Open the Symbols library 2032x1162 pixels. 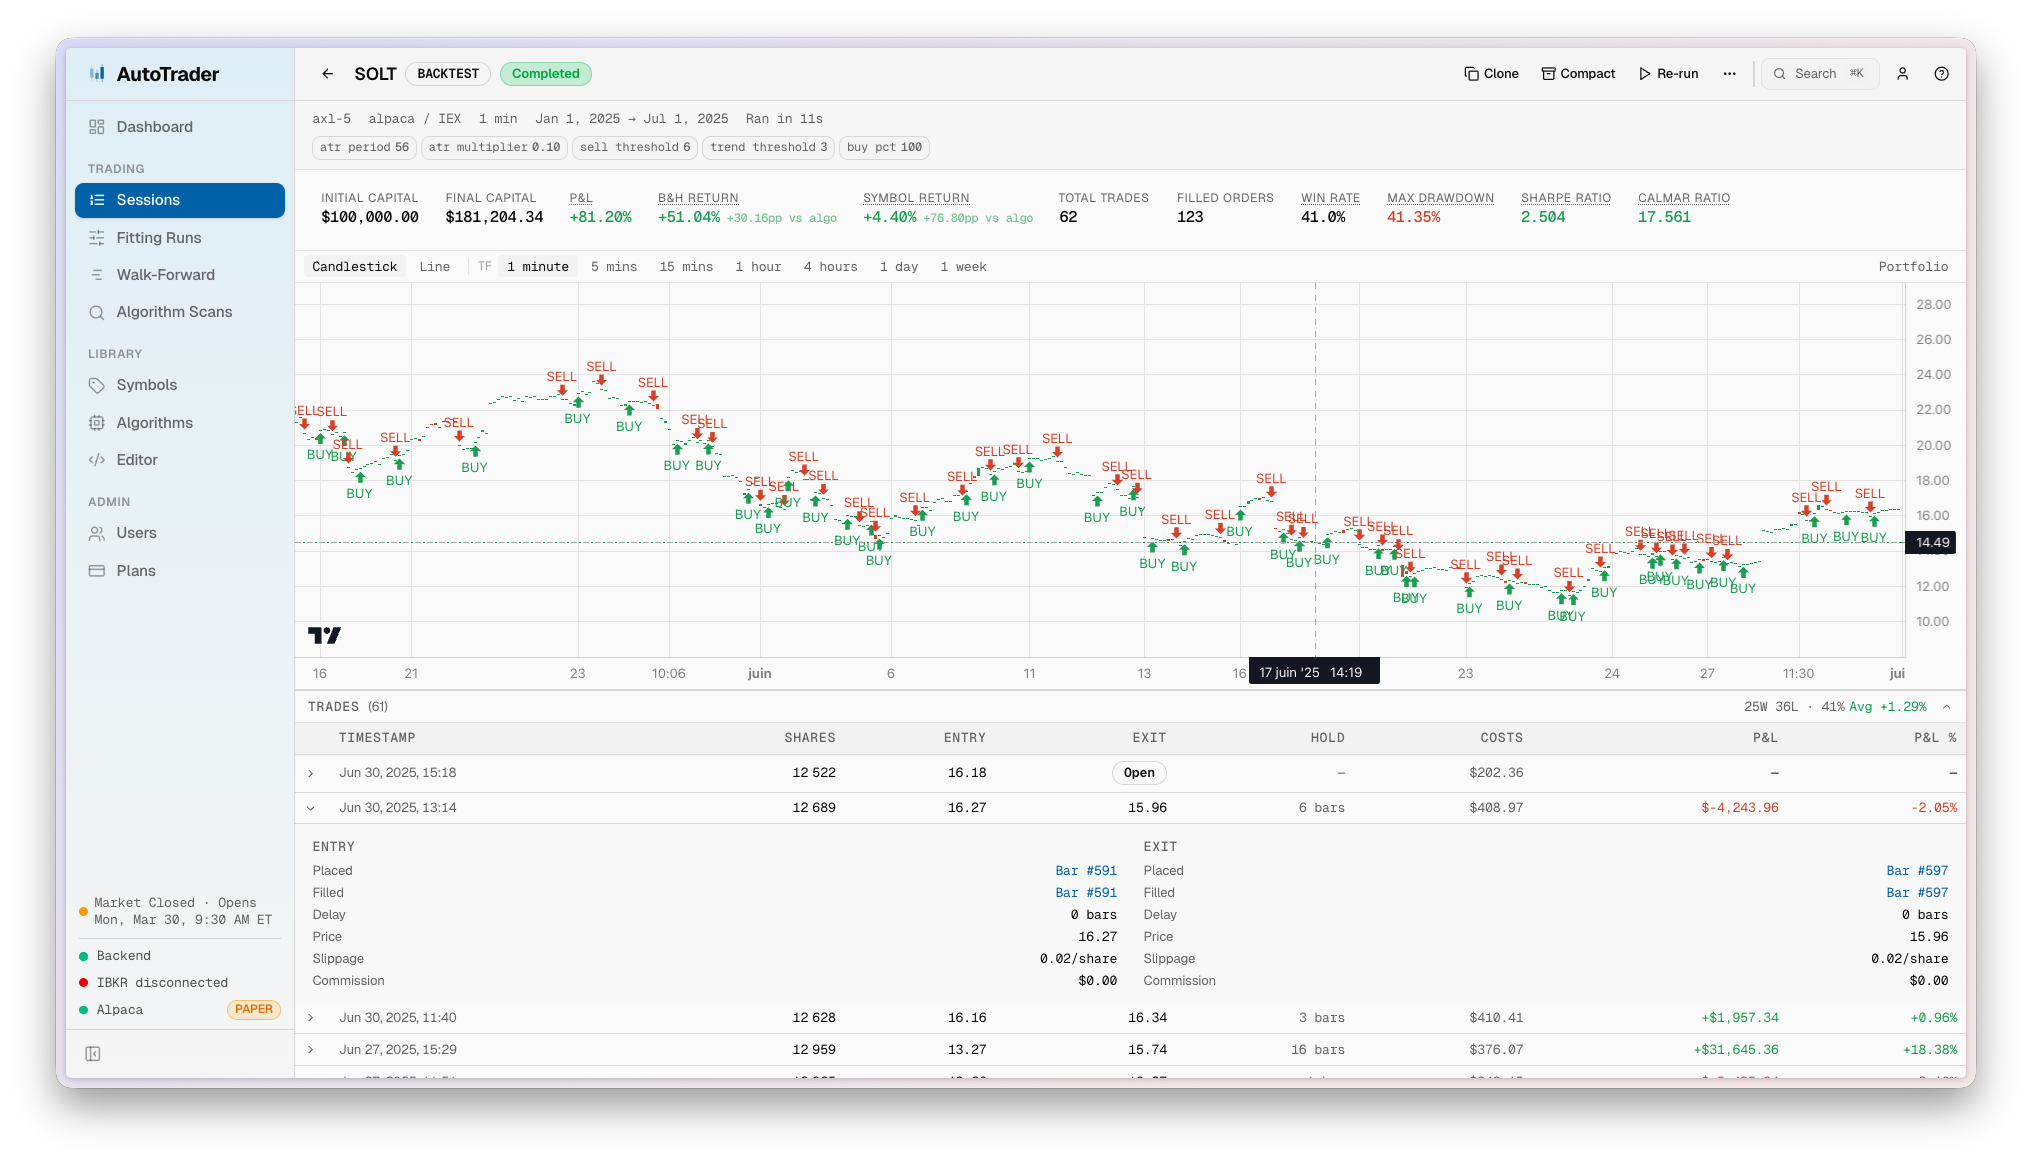(x=145, y=384)
